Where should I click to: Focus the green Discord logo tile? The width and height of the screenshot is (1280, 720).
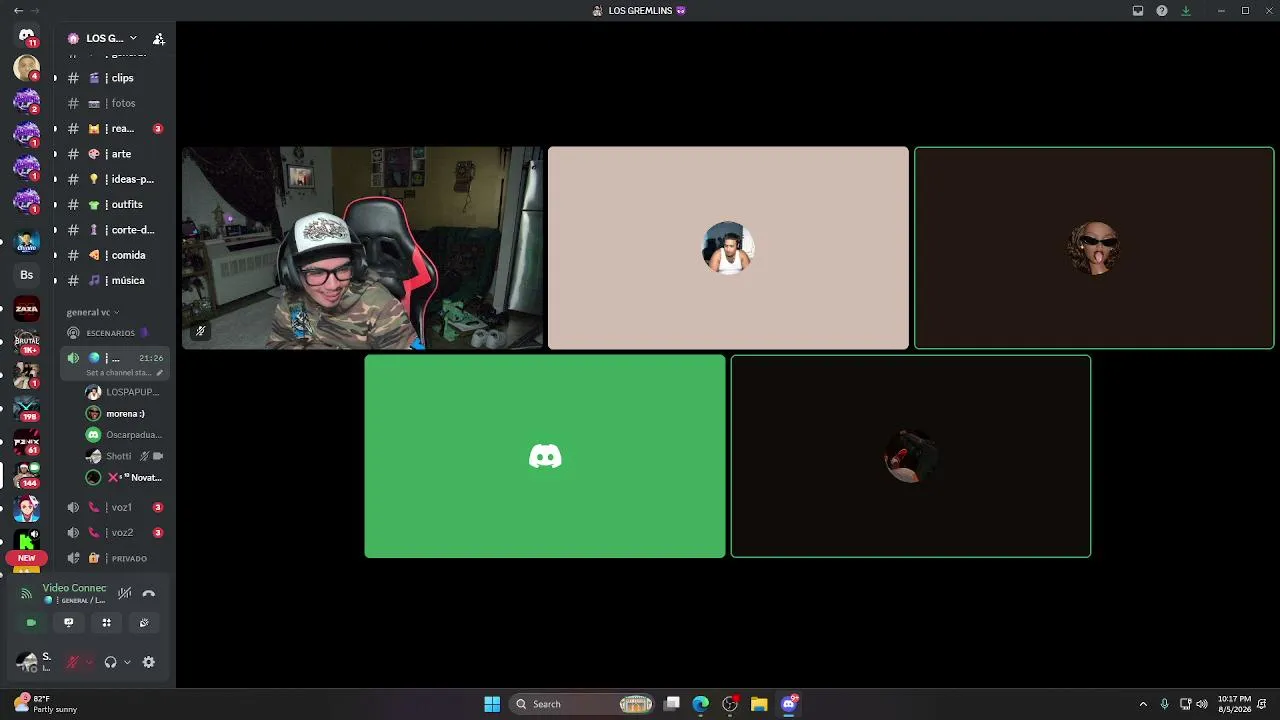pos(545,456)
